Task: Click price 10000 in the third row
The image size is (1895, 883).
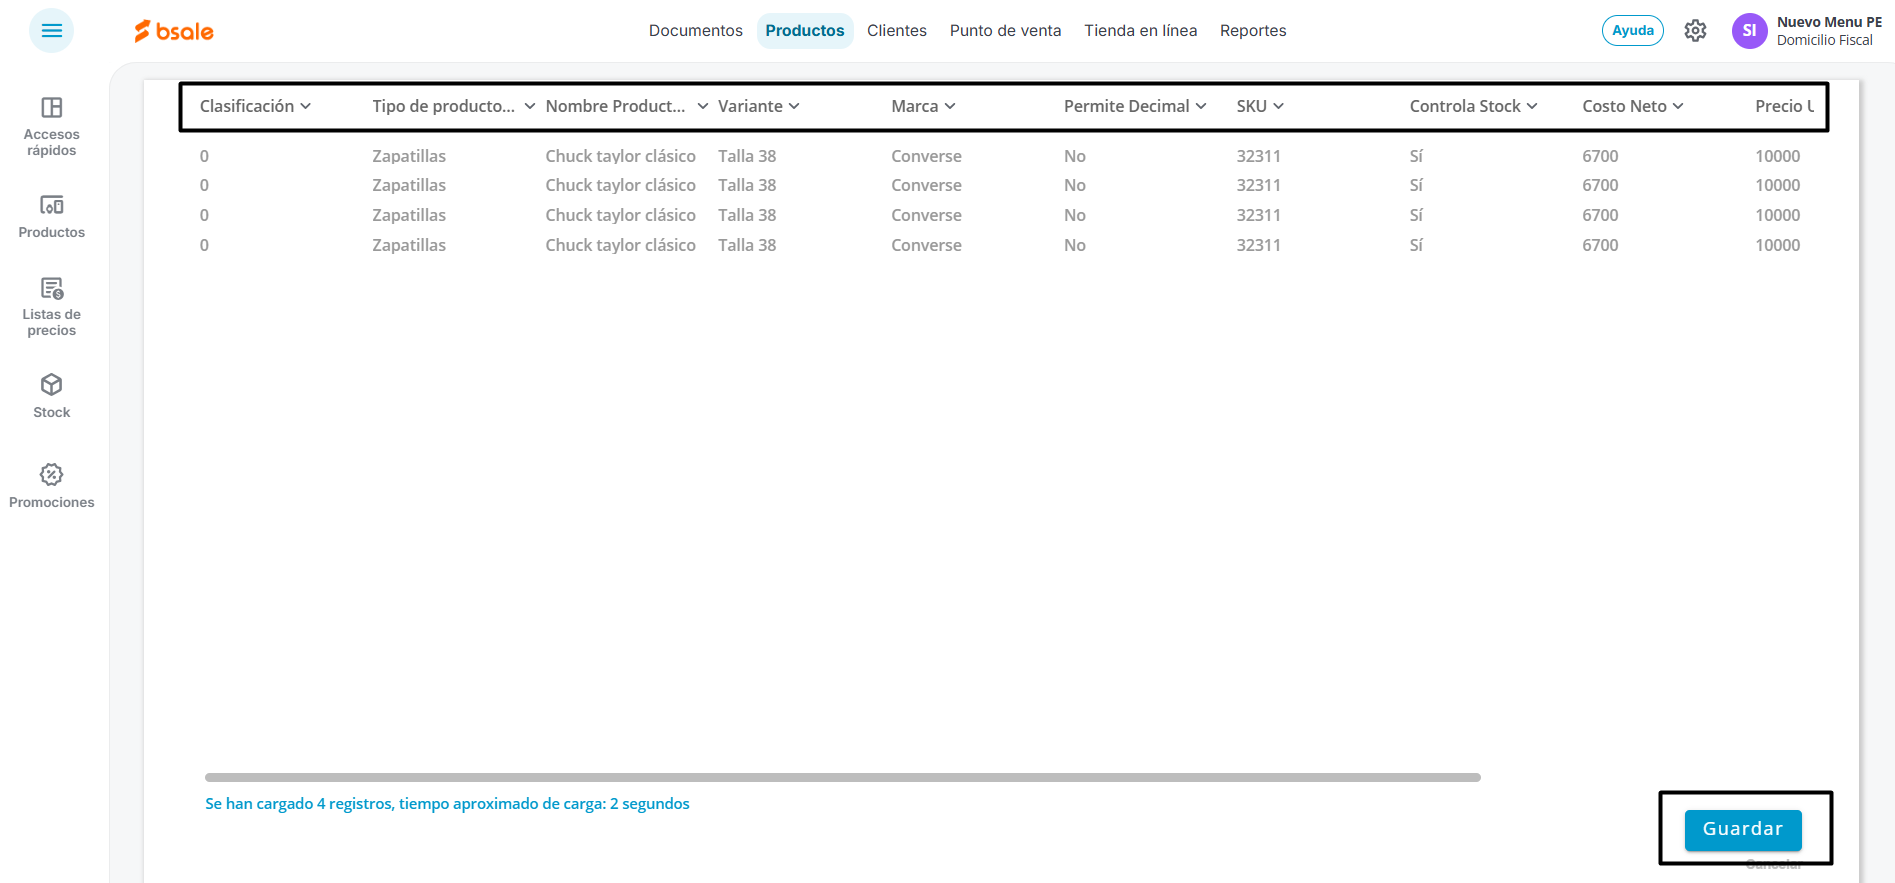Action: [1777, 215]
